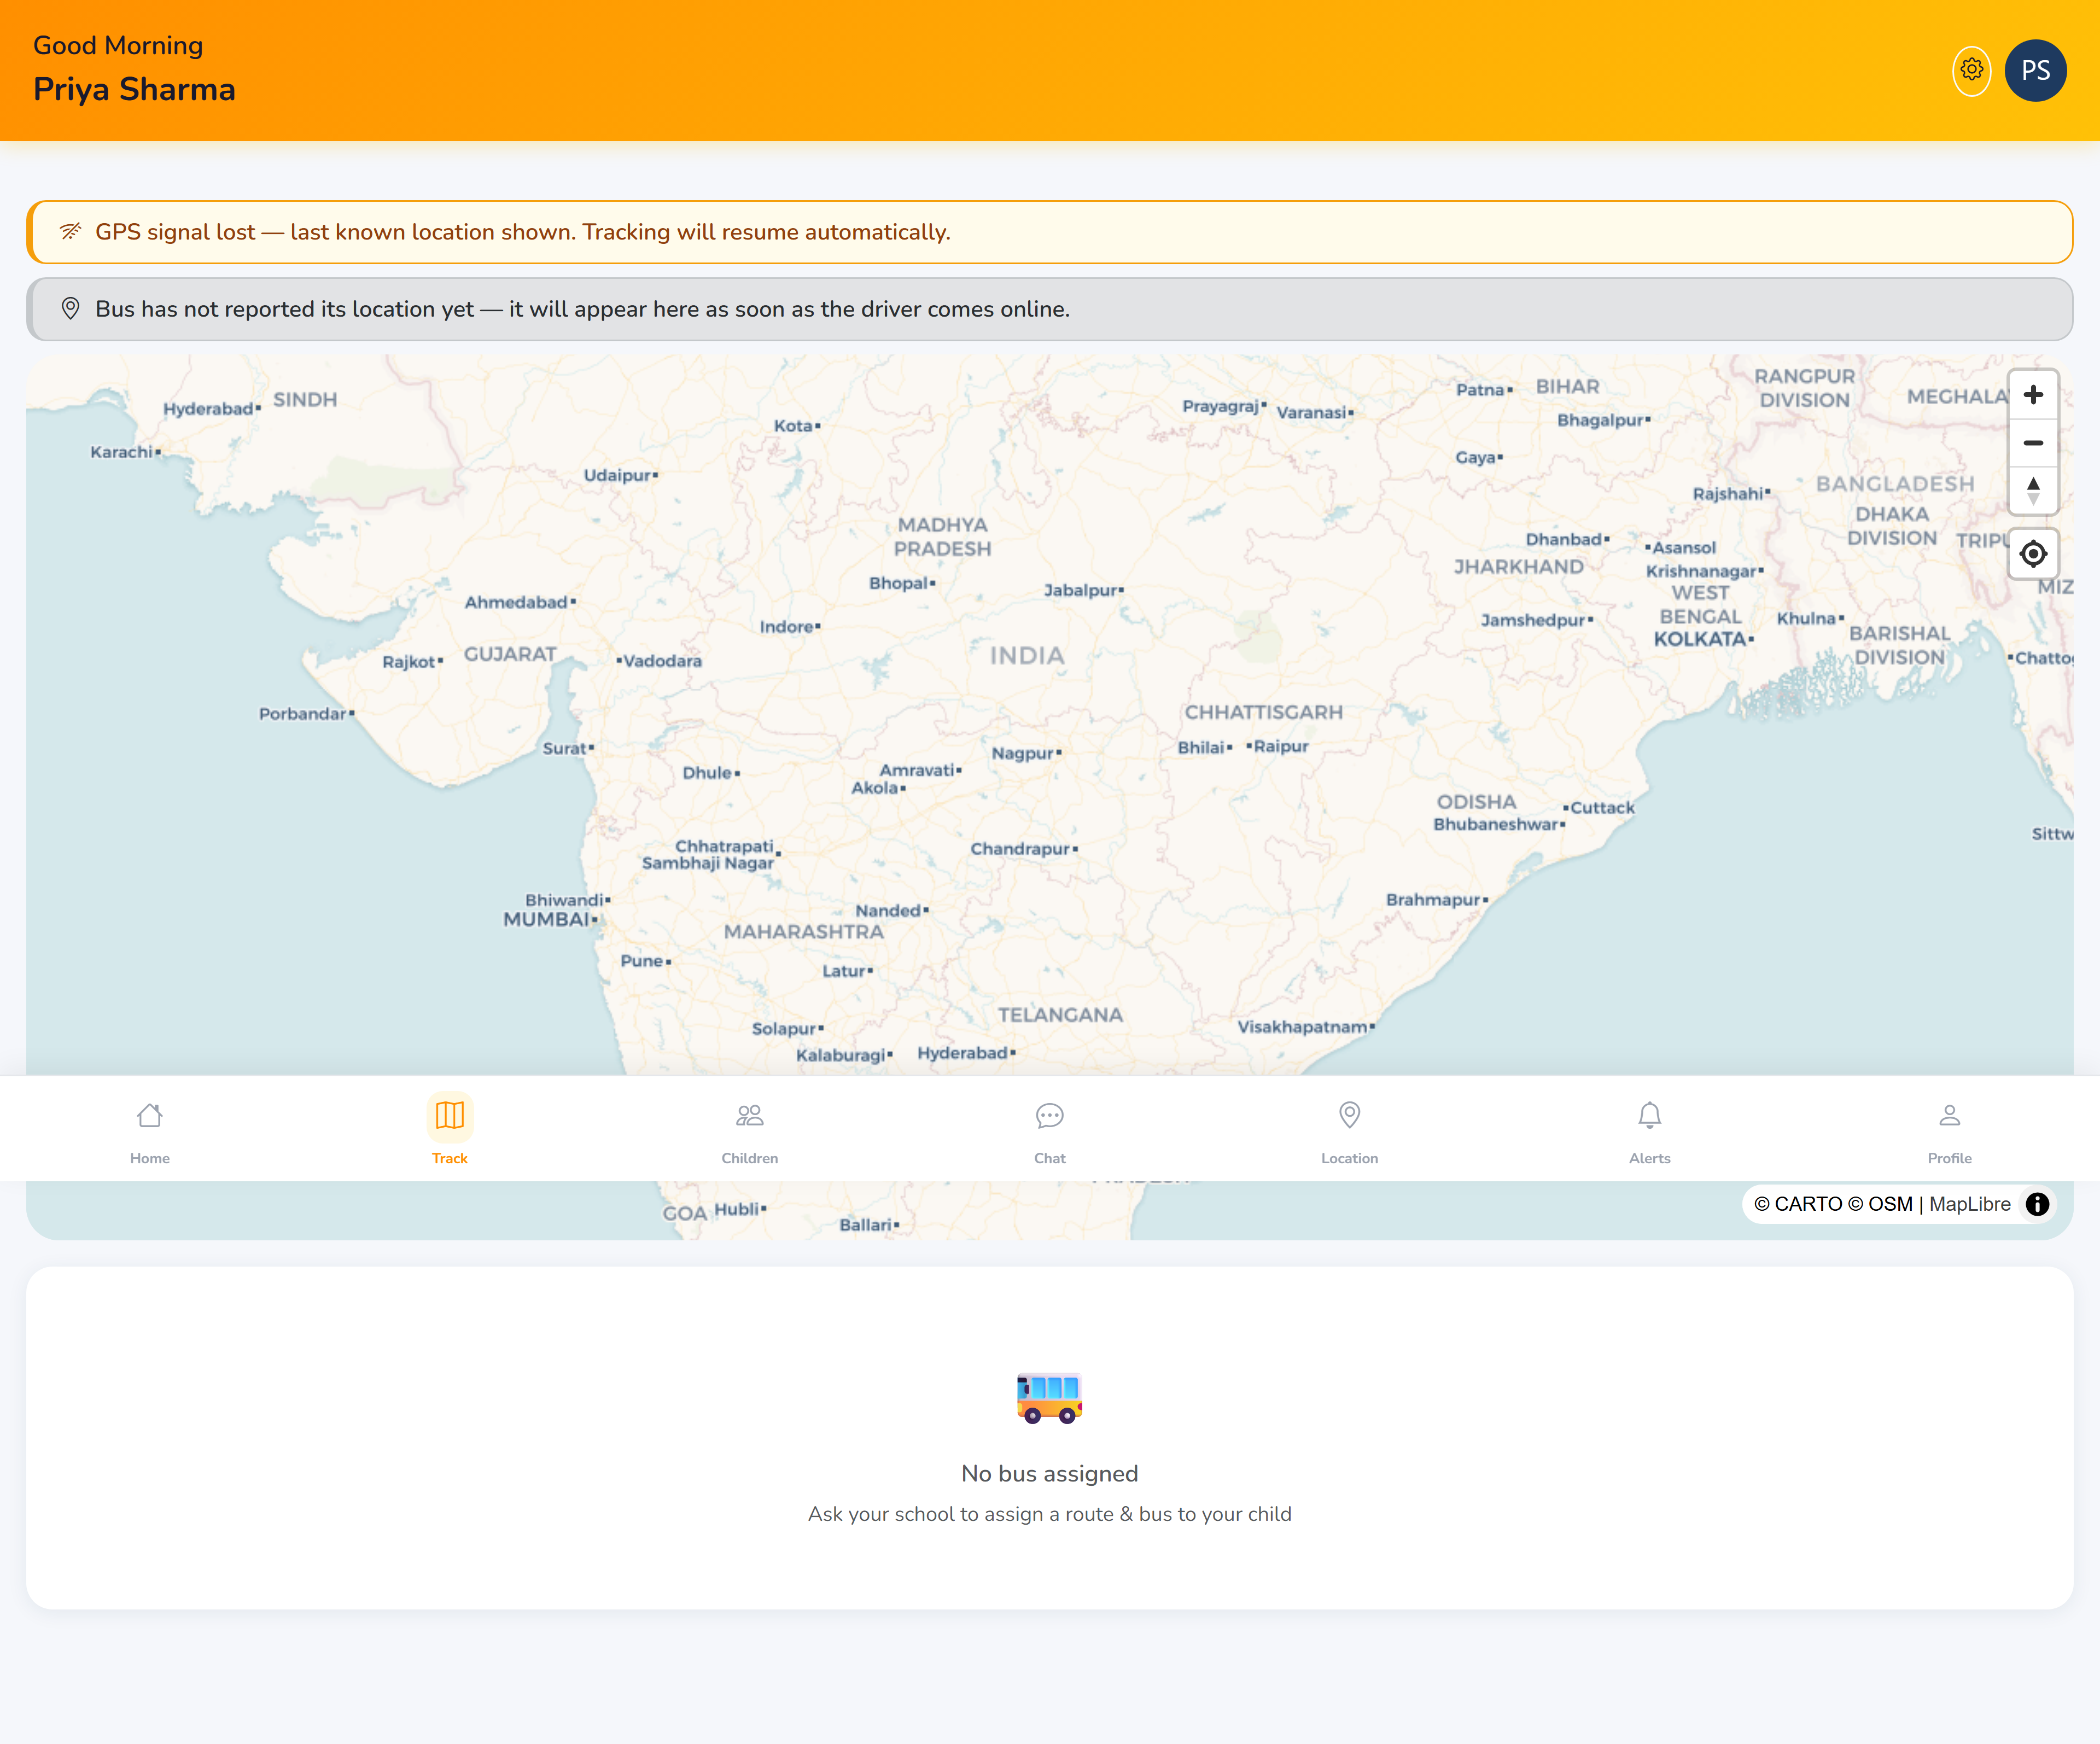The image size is (2100, 1744).
Task: Open the Children tab
Action: pyautogui.click(x=750, y=1131)
